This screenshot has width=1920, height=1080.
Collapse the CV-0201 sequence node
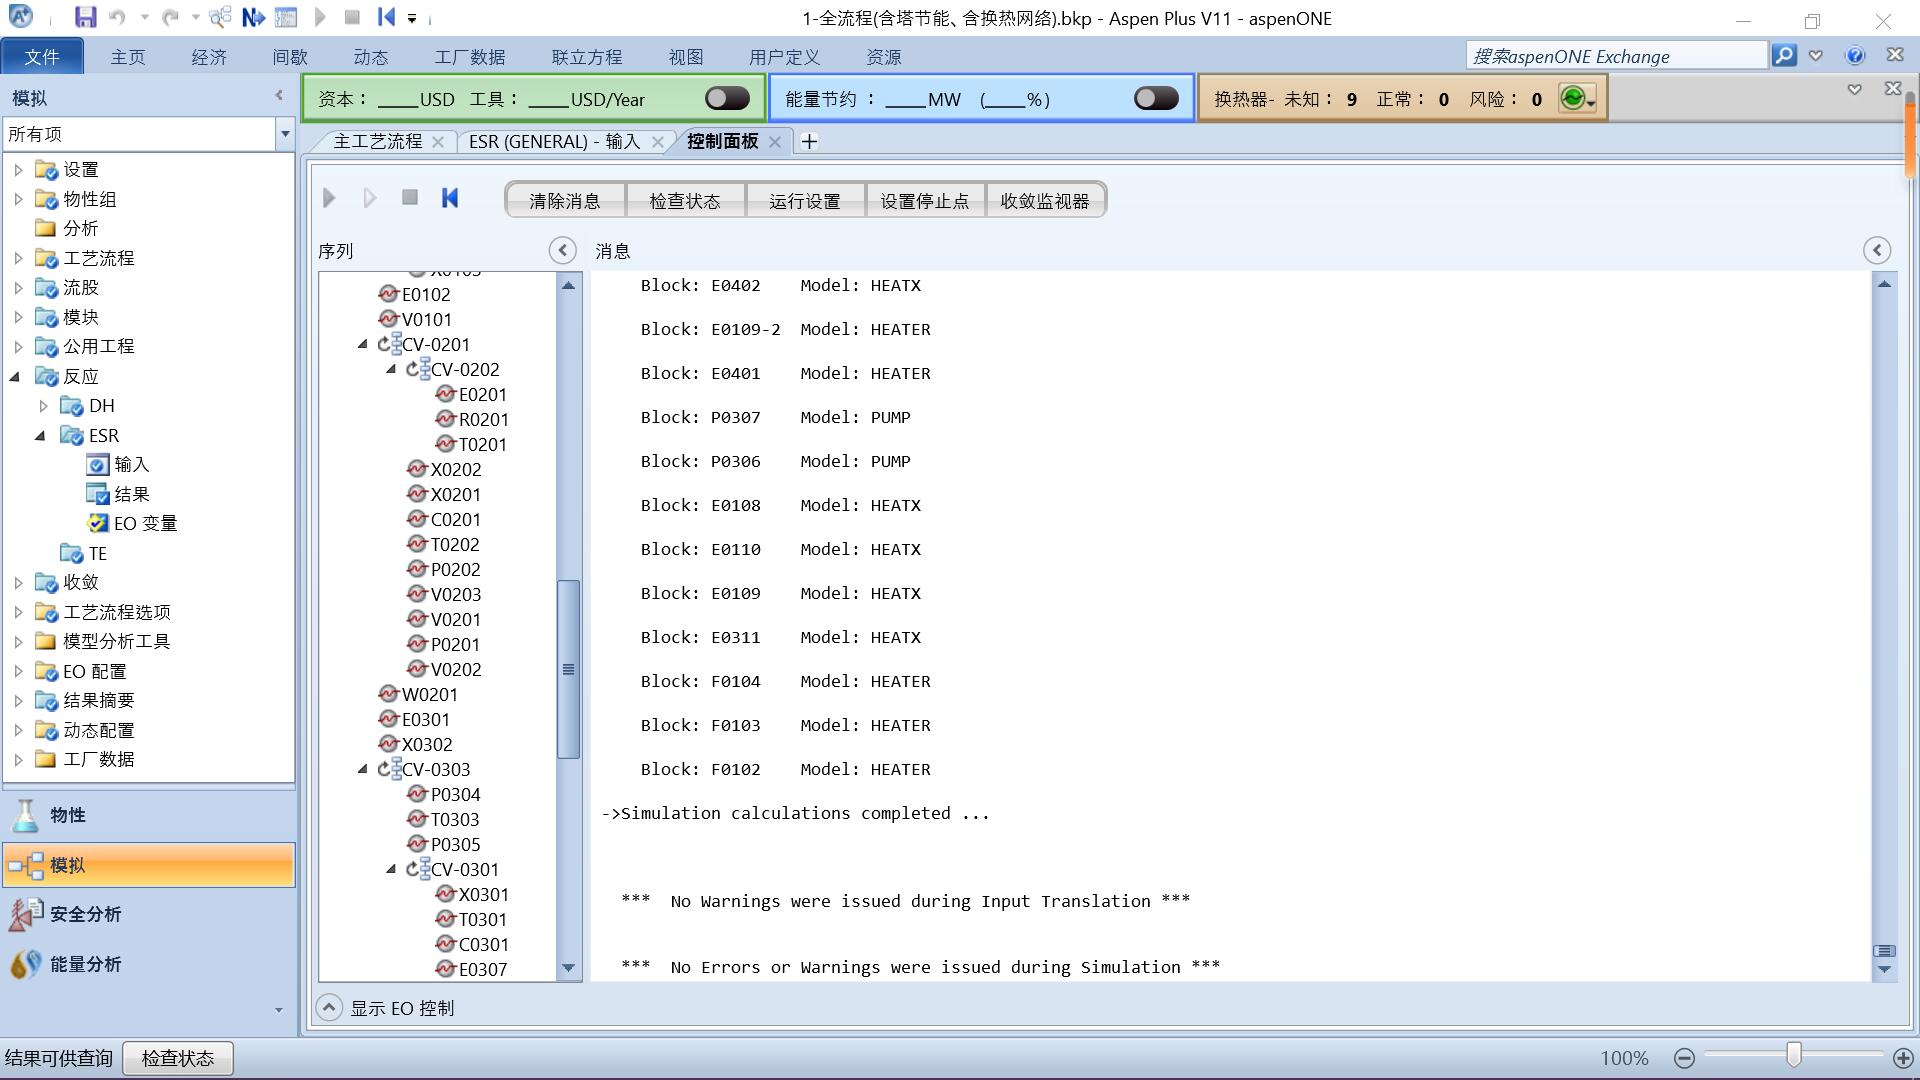tap(363, 344)
